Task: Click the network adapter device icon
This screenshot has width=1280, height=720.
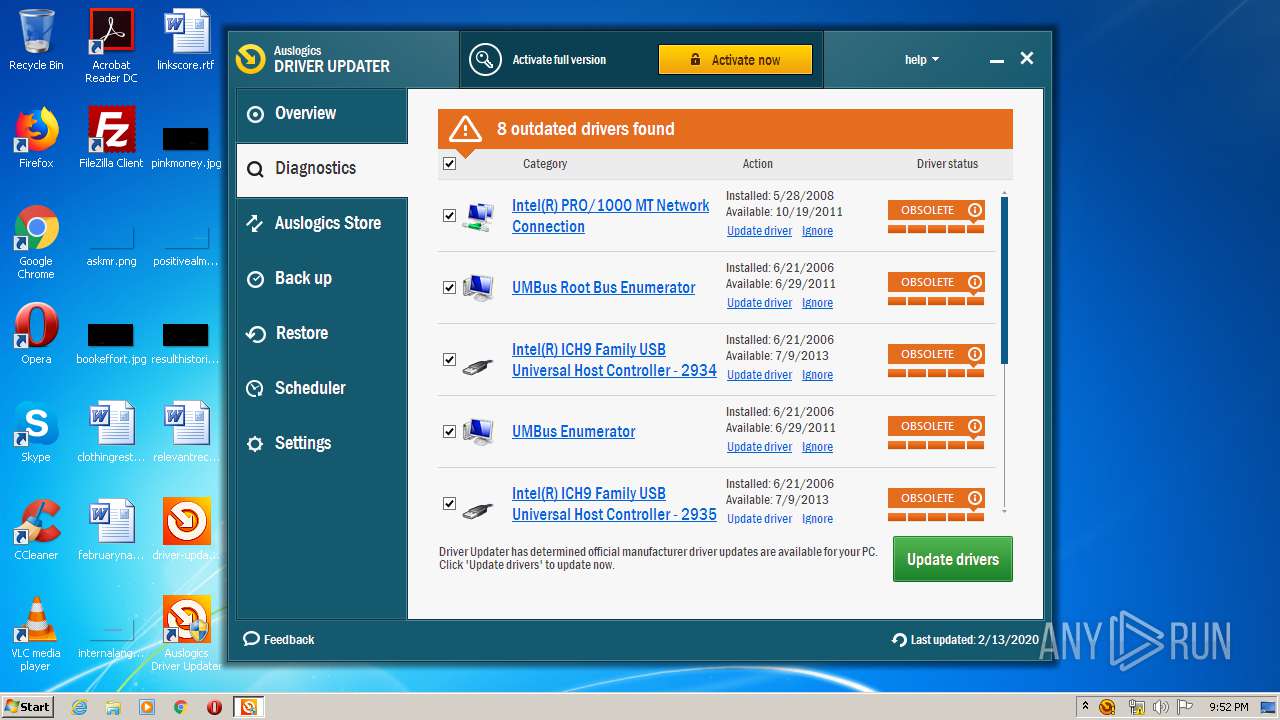Action: tap(478, 216)
